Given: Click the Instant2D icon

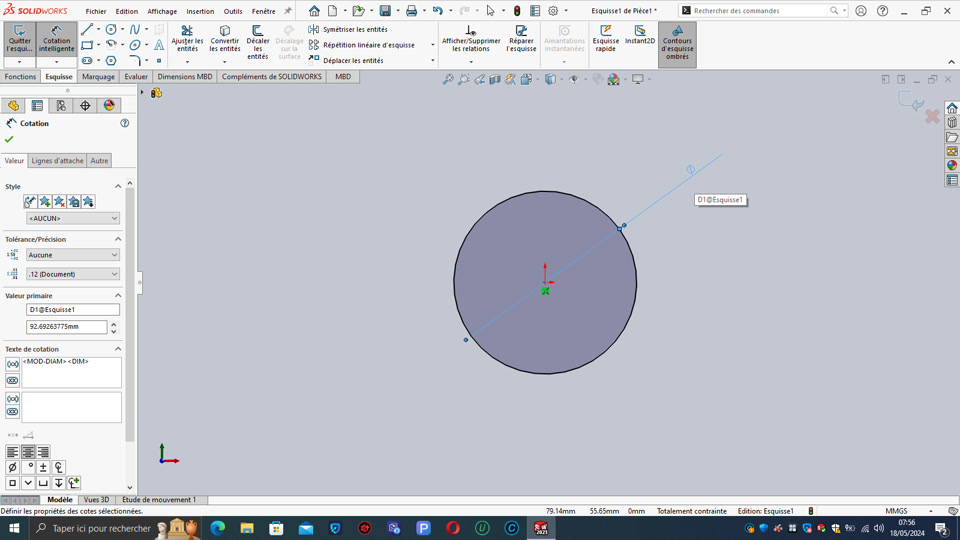Looking at the screenshot, I should 640,36.
